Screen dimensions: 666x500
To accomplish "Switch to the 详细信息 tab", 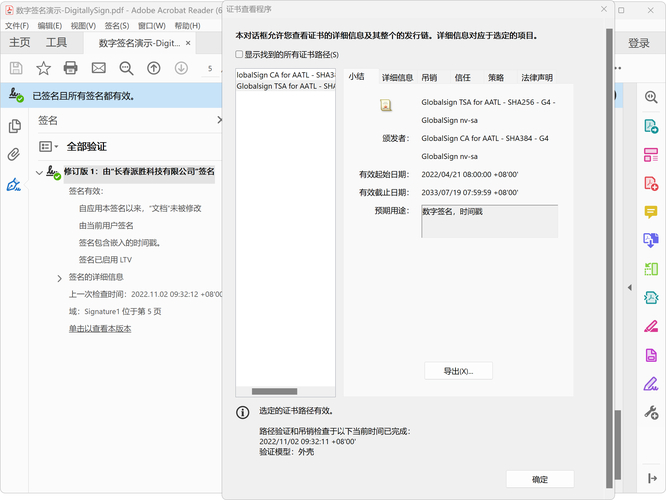I will click(x=397, y=77).
